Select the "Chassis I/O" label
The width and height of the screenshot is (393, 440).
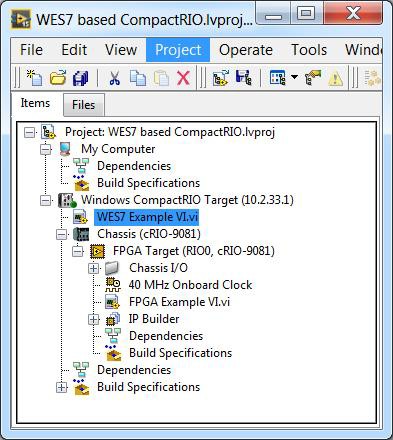tap(158, 268)
